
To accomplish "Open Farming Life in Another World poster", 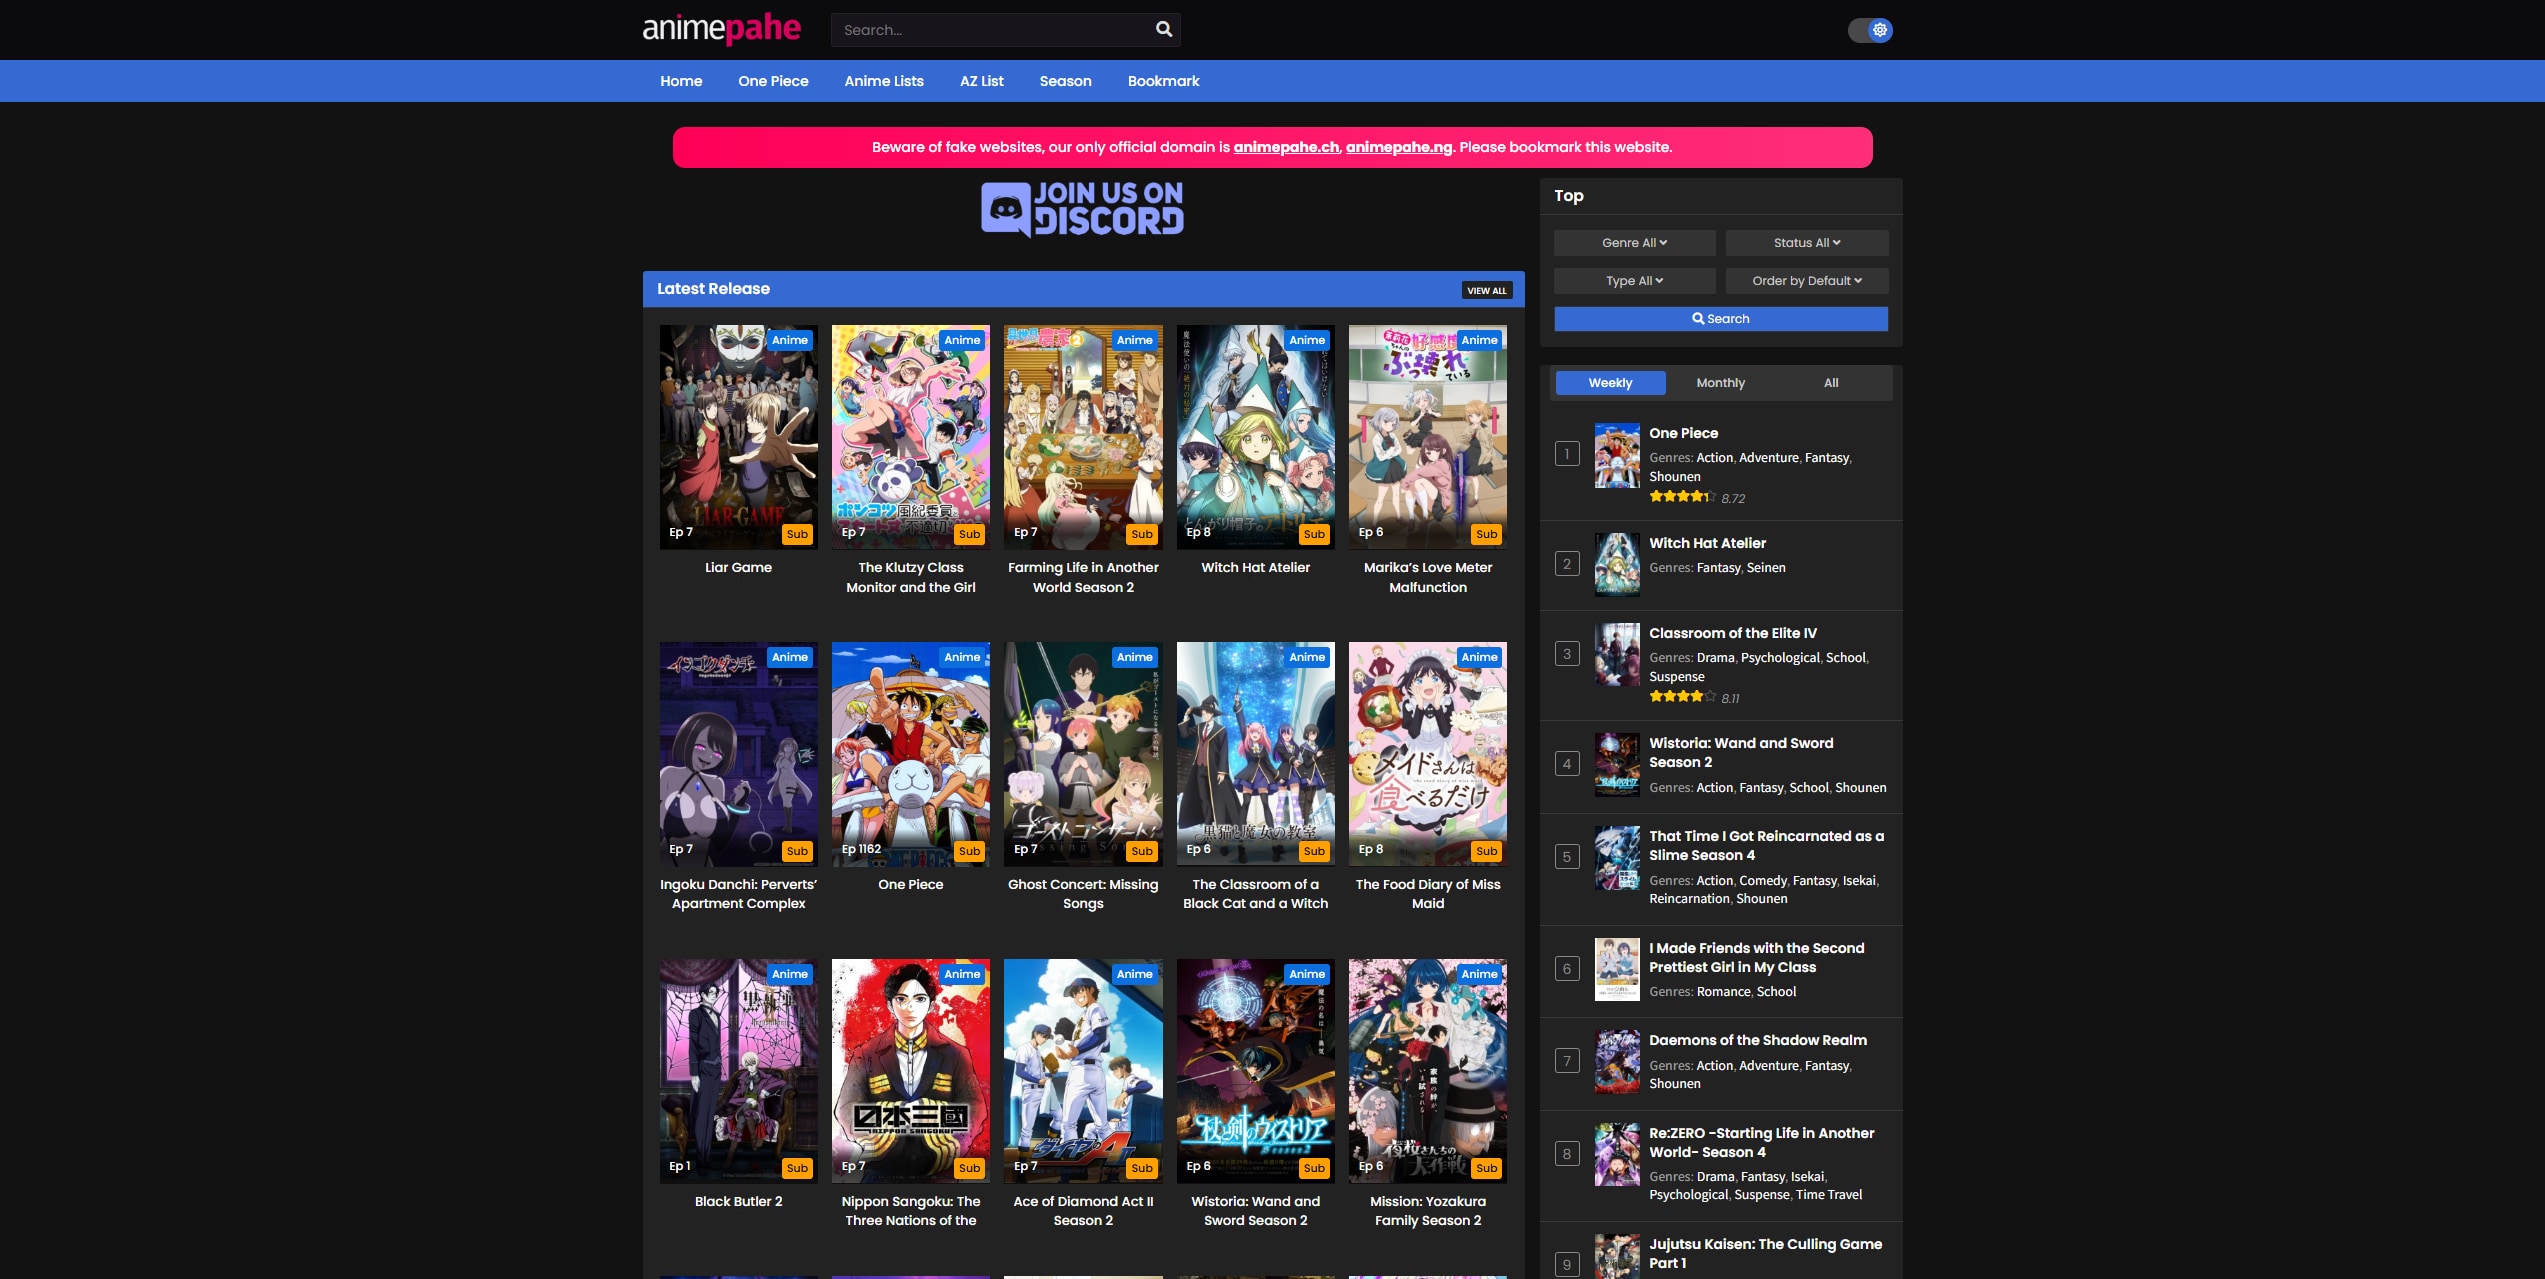I will point(1083,437).
